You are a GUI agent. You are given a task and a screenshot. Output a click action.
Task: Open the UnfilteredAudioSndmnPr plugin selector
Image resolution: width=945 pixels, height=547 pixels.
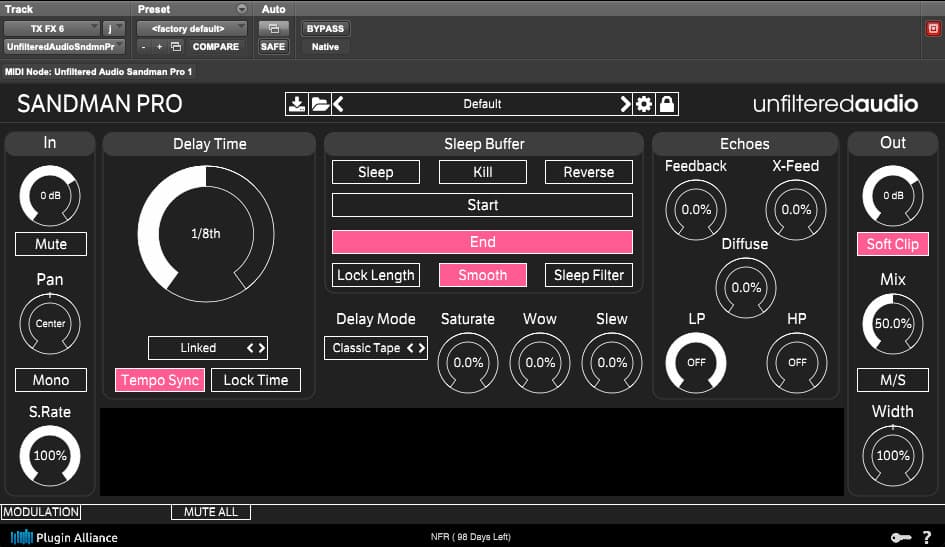(x=64, y=46)
